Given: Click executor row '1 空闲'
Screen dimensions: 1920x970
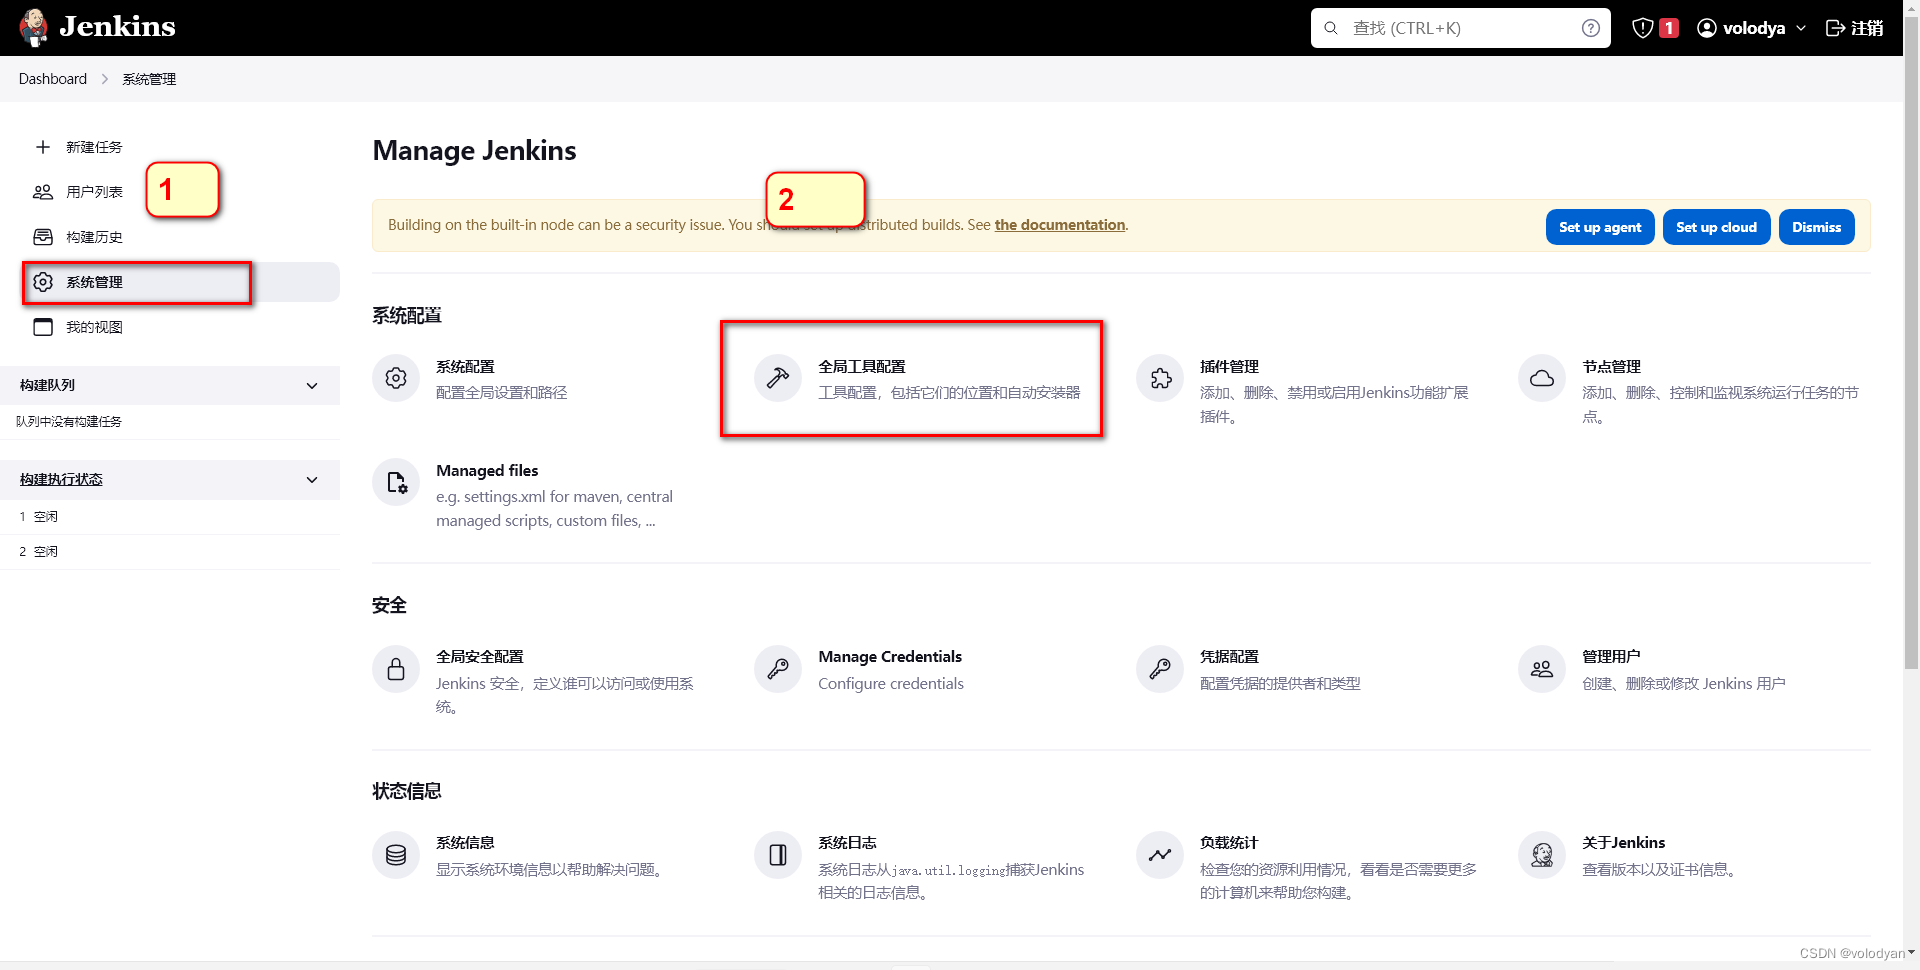Looking at the screenshot, I should tap(170, 517).
